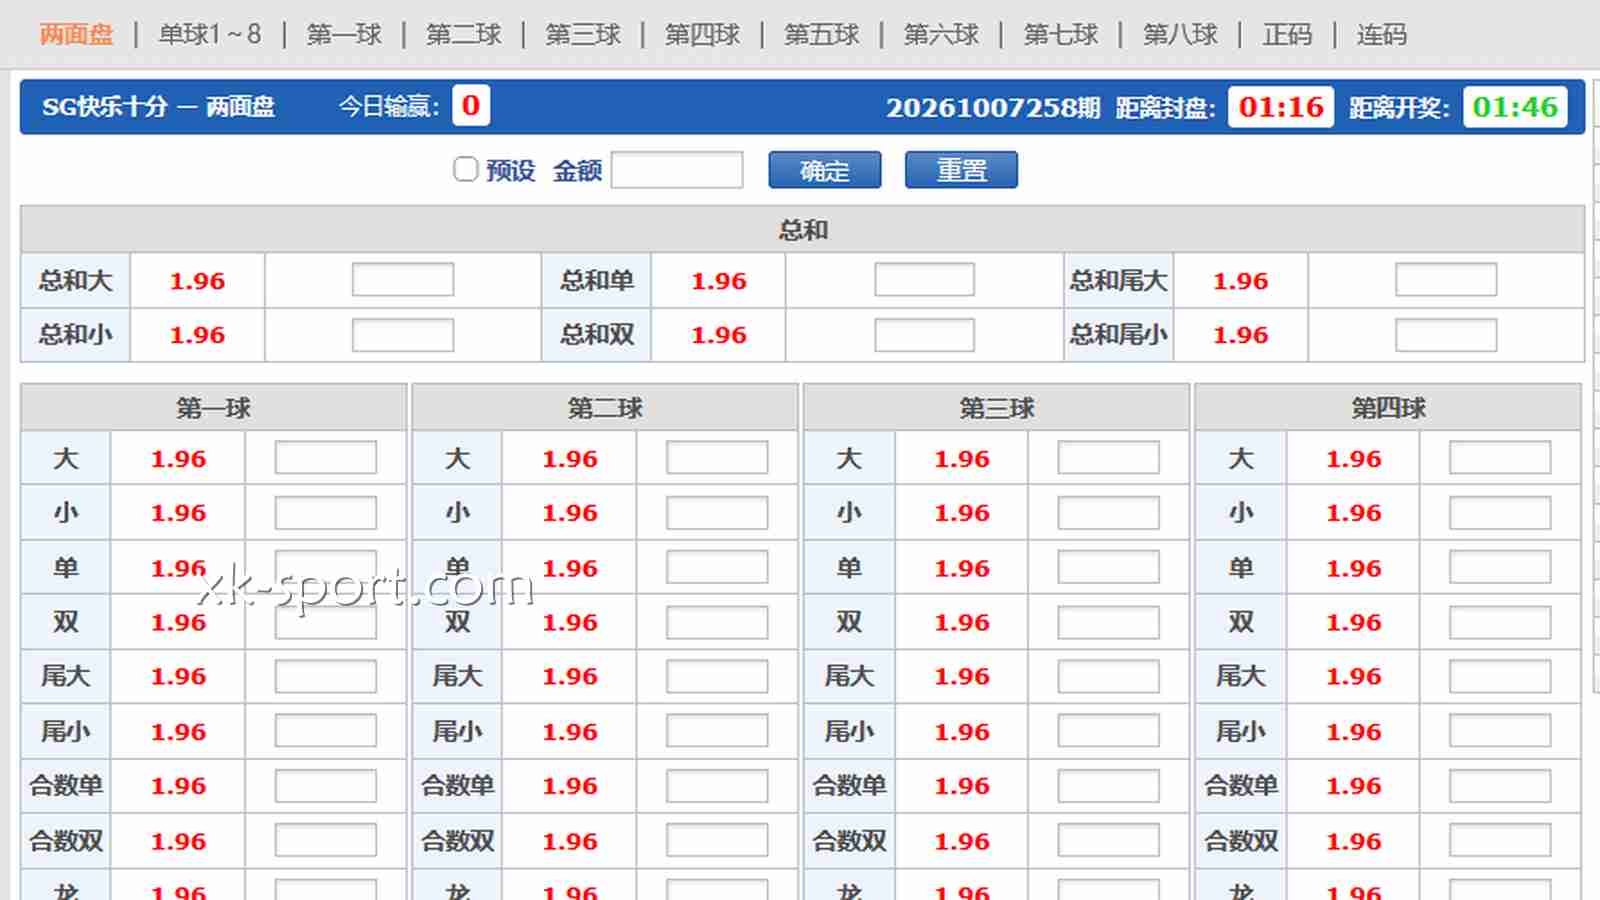The image size is (1600, 900).
Task: Click 第二球 大 bet input field
Action: click(717, 458)
